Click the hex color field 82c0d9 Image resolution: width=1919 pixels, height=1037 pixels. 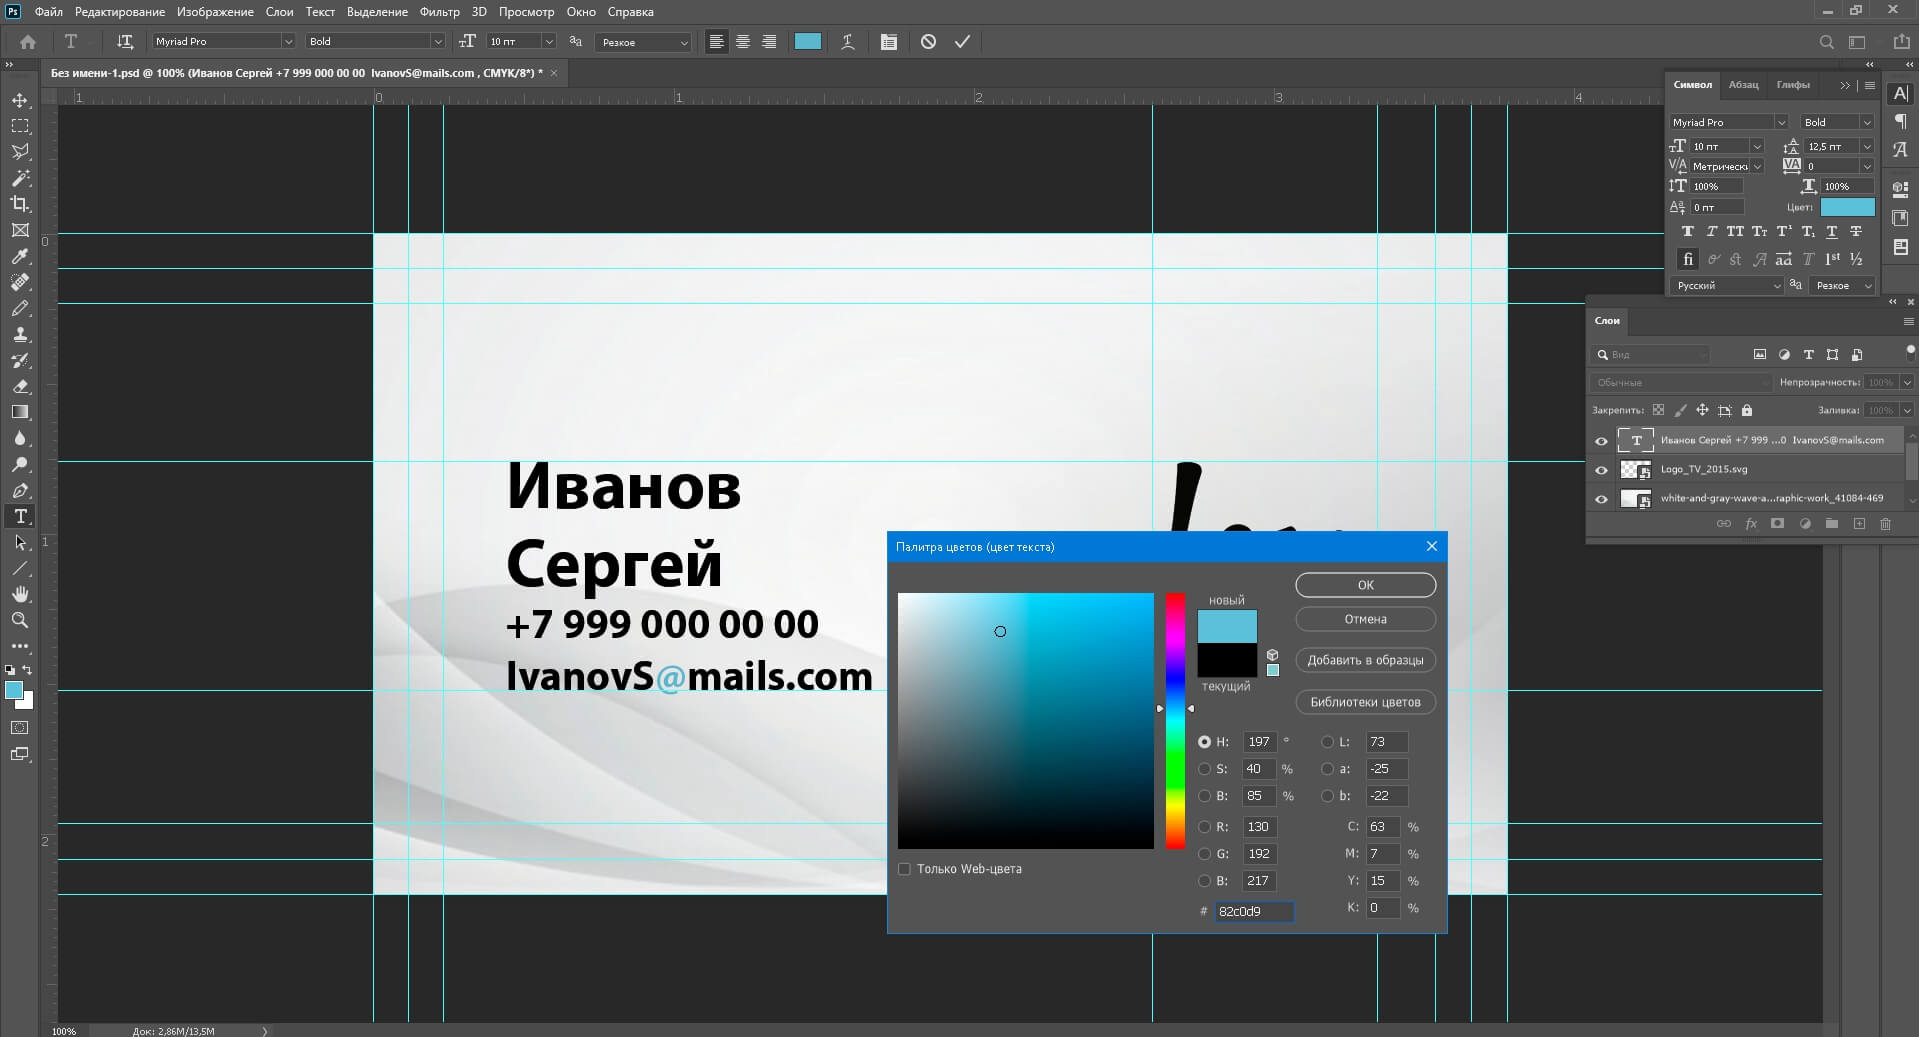coord(1254,911)
